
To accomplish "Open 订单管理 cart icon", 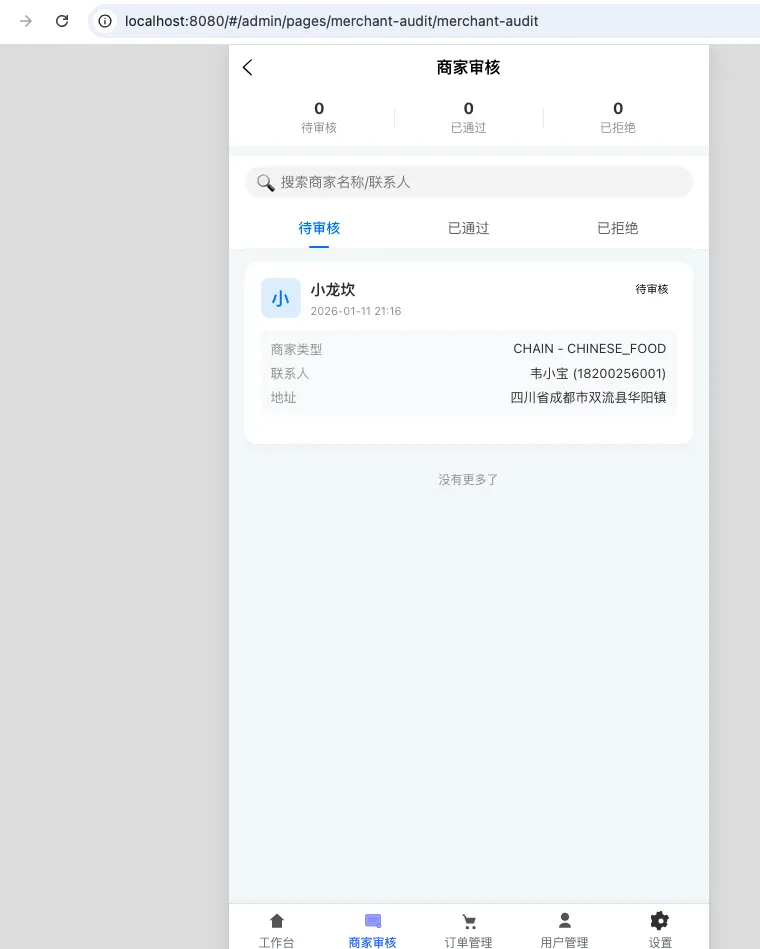I will (469, 921).
